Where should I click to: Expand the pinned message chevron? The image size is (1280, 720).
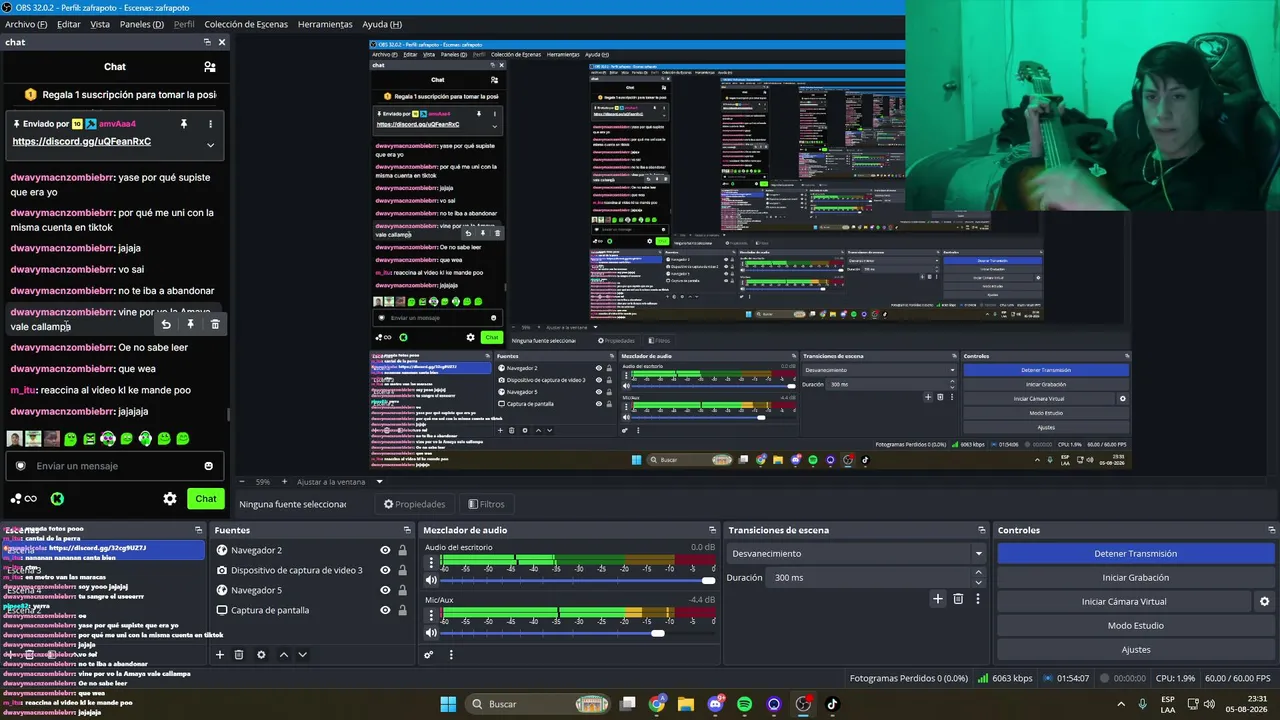[210, 144]
